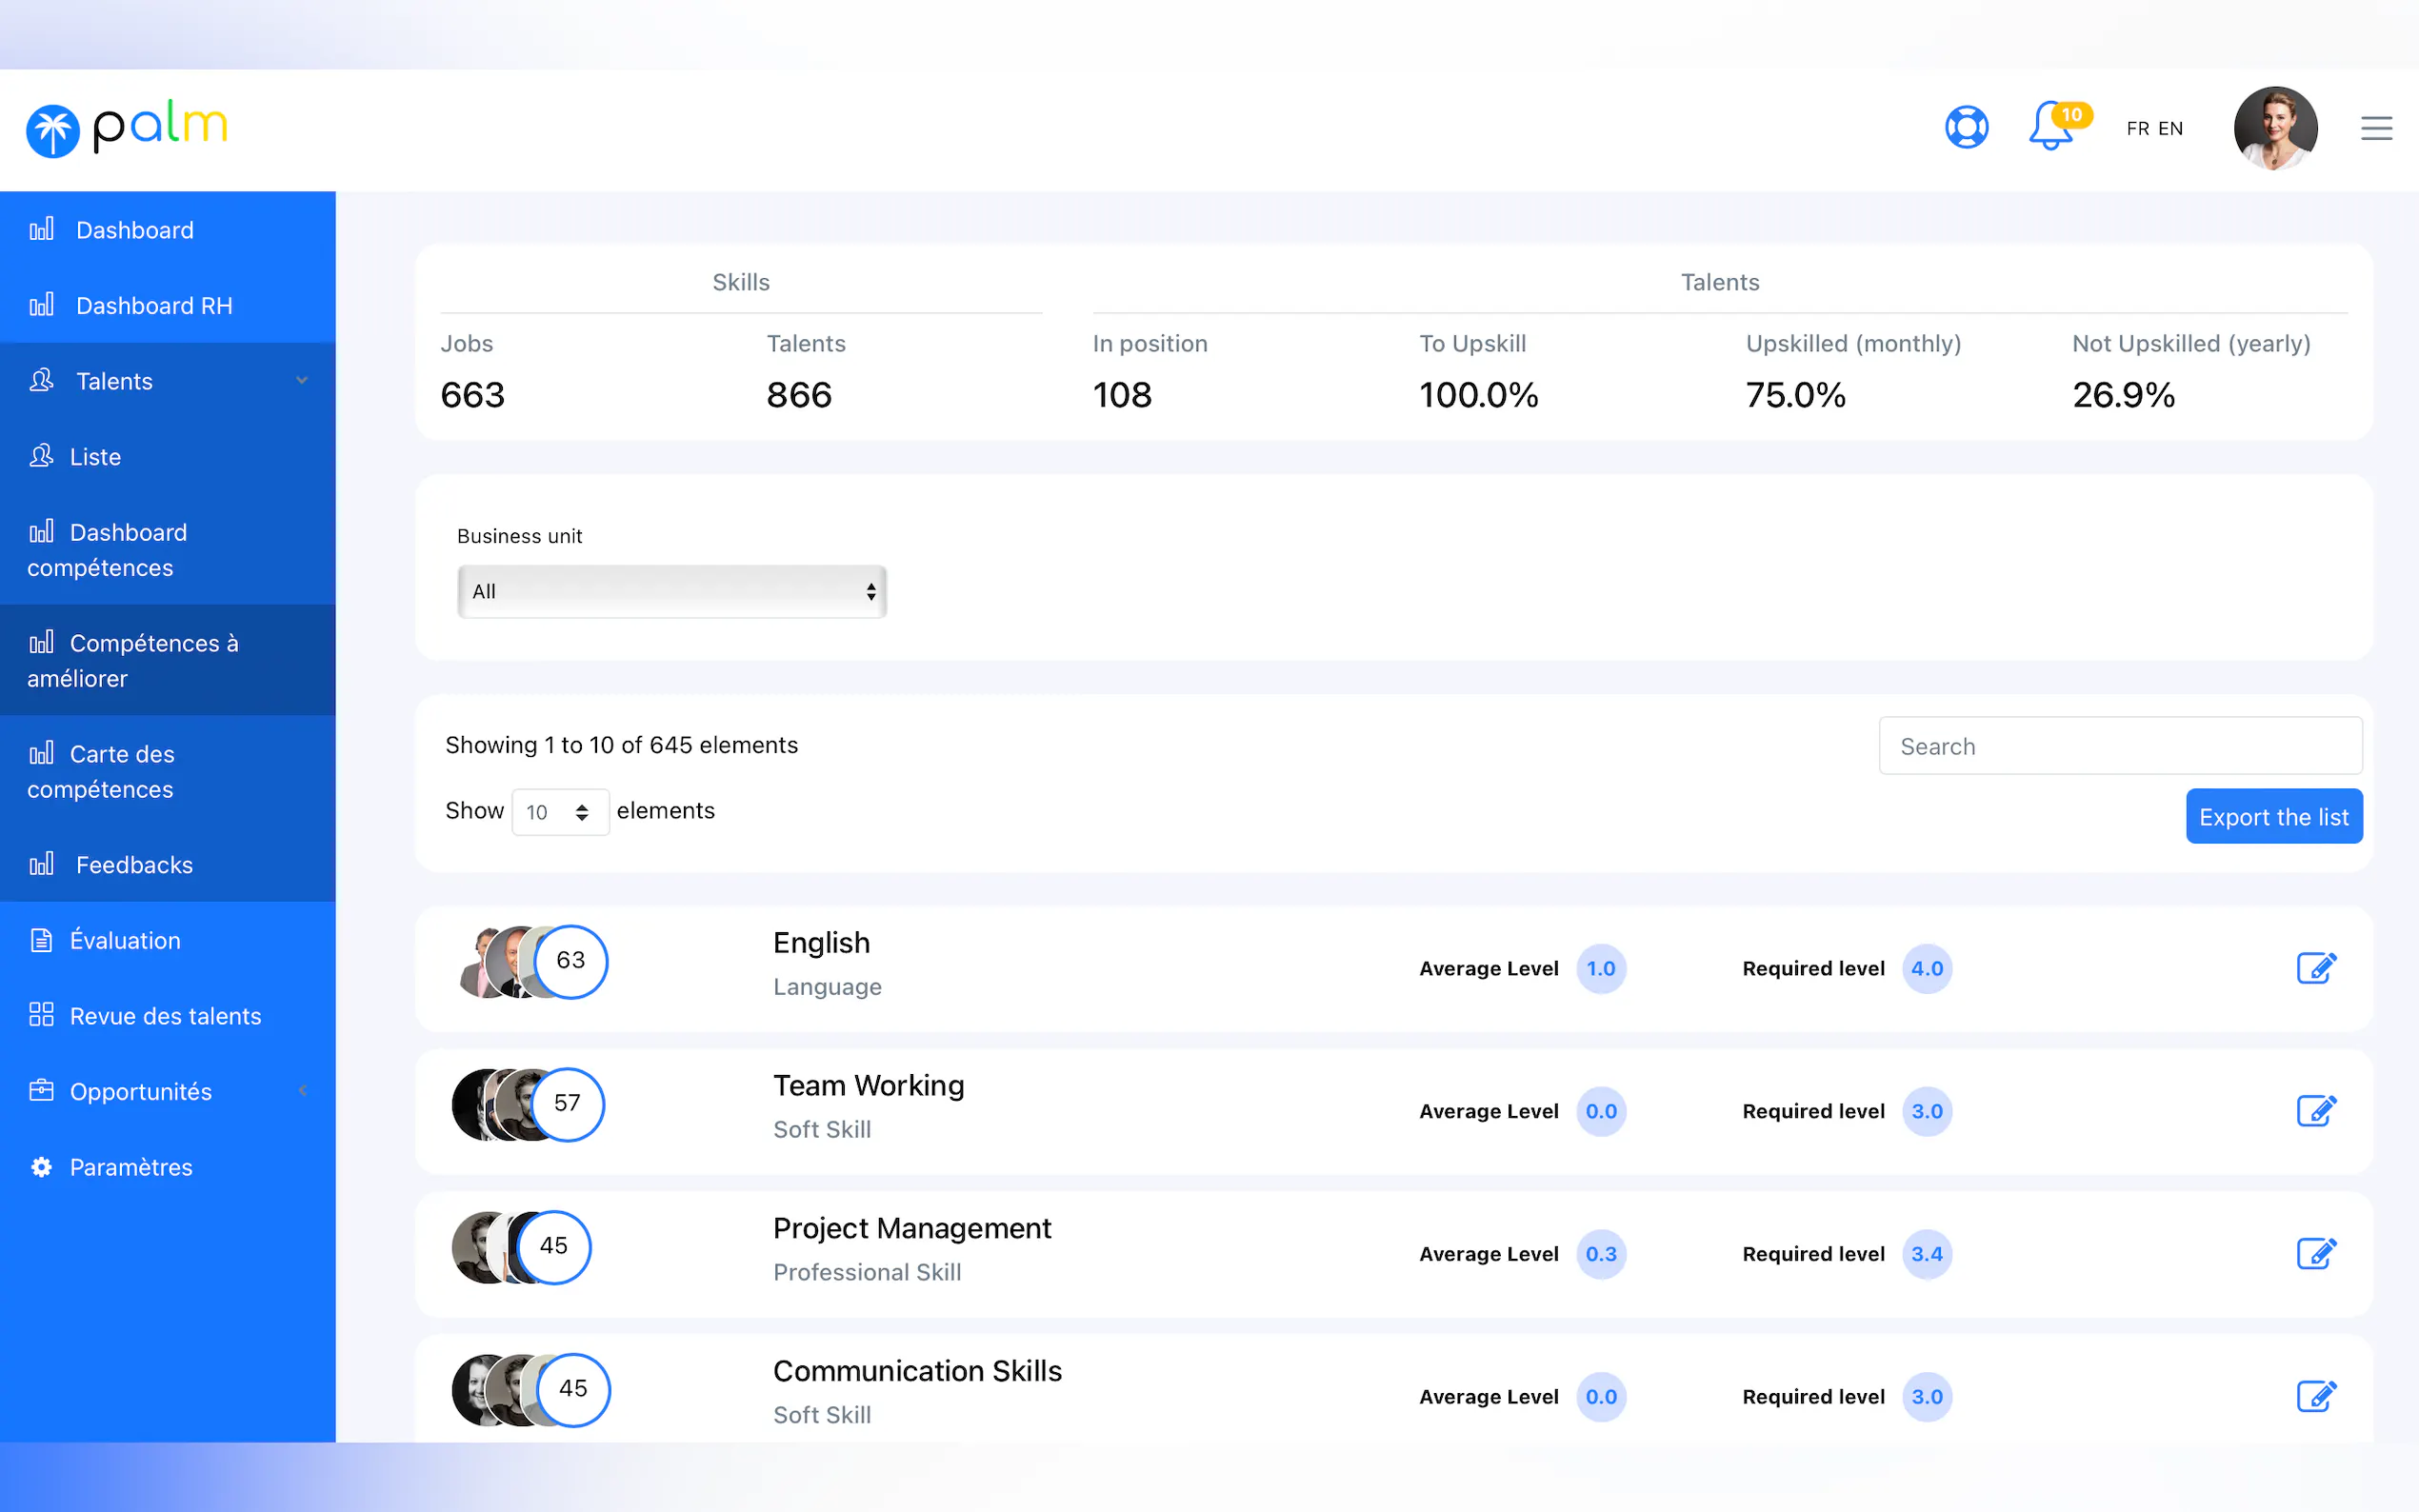Click the palm logo
2419x1512 pixels.
click(x=127, y=128)
